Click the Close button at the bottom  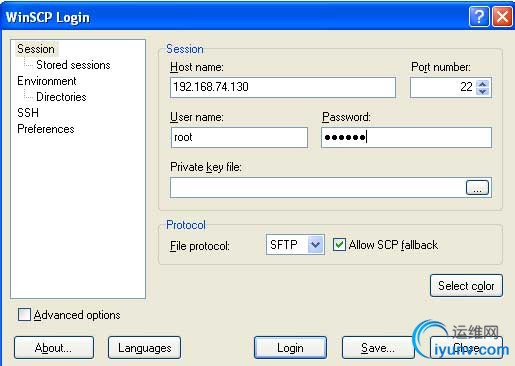(x=466, y=348)
